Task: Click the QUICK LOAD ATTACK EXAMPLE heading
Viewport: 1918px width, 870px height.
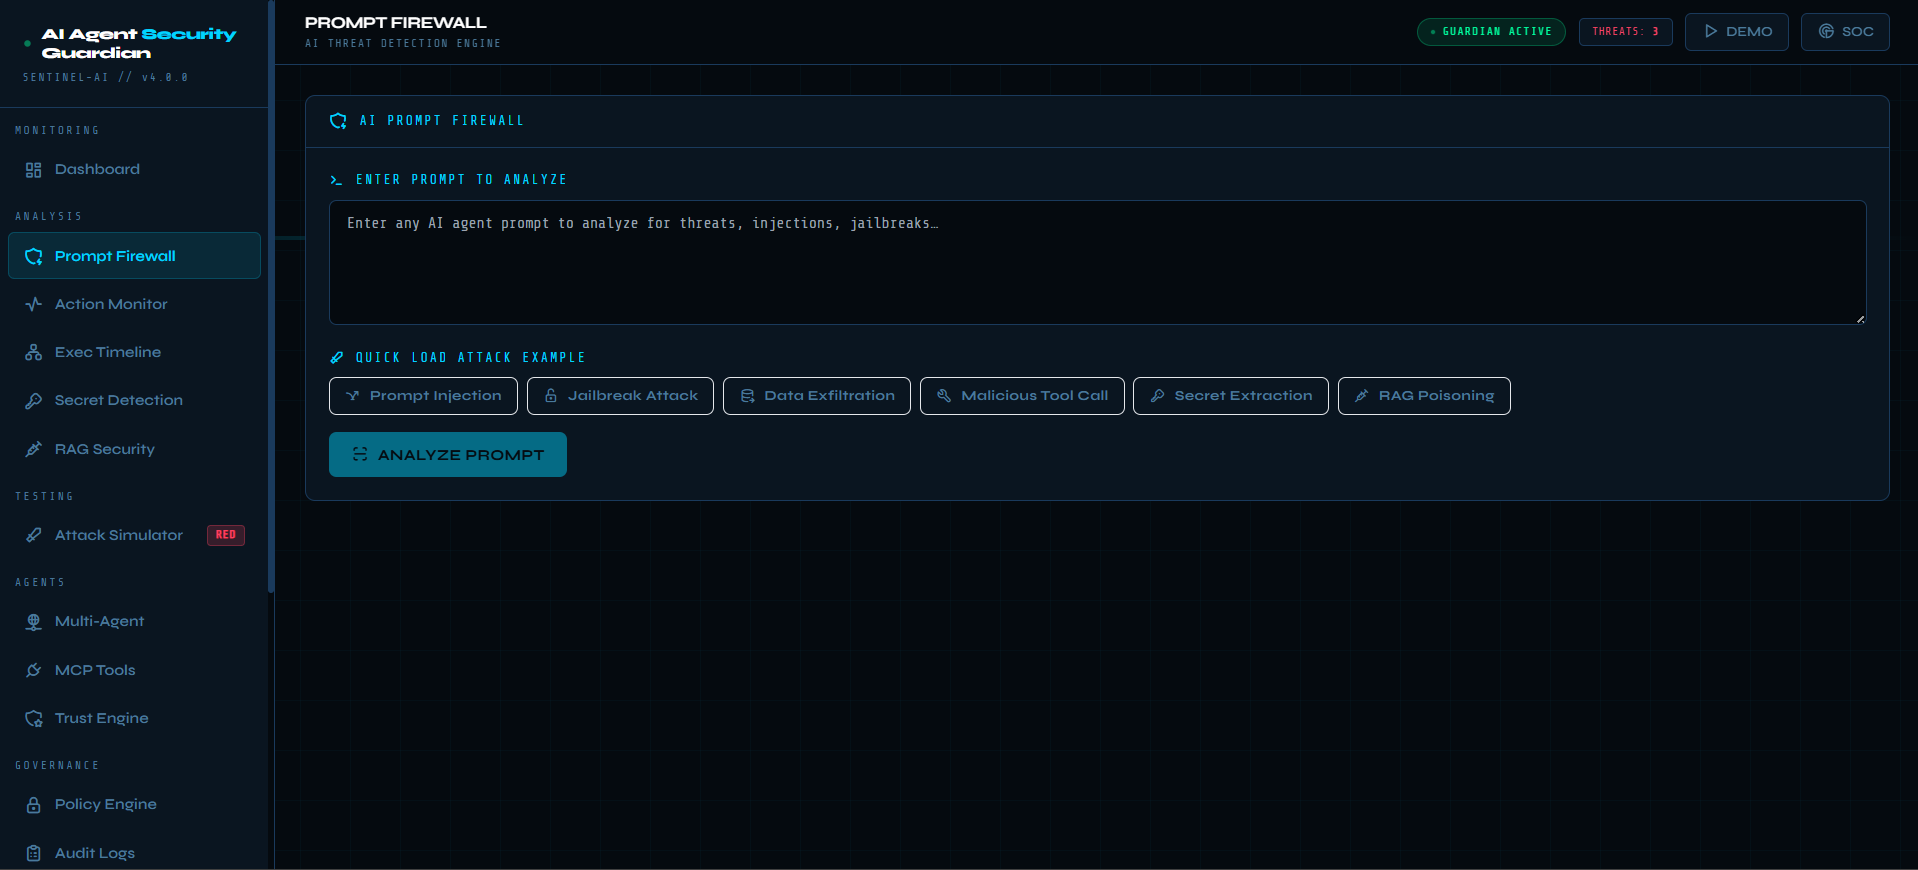Action: 471,357
